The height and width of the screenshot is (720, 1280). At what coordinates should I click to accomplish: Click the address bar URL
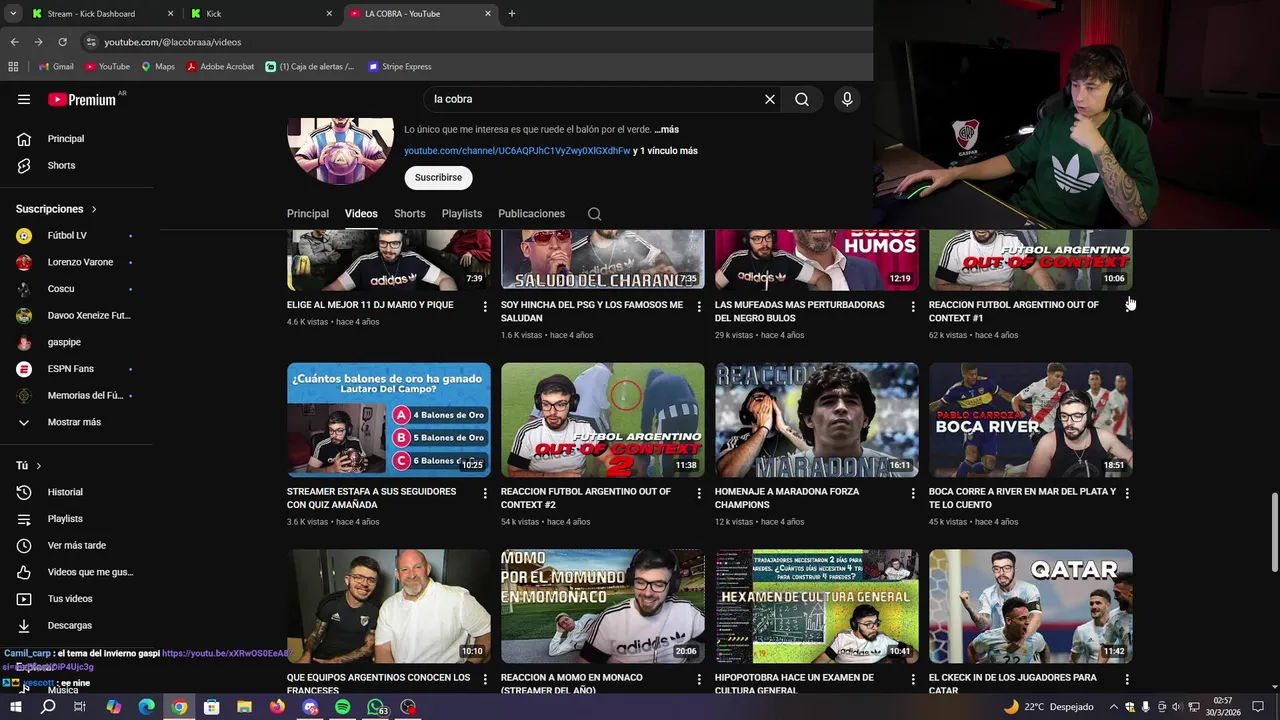click(173, 42)
